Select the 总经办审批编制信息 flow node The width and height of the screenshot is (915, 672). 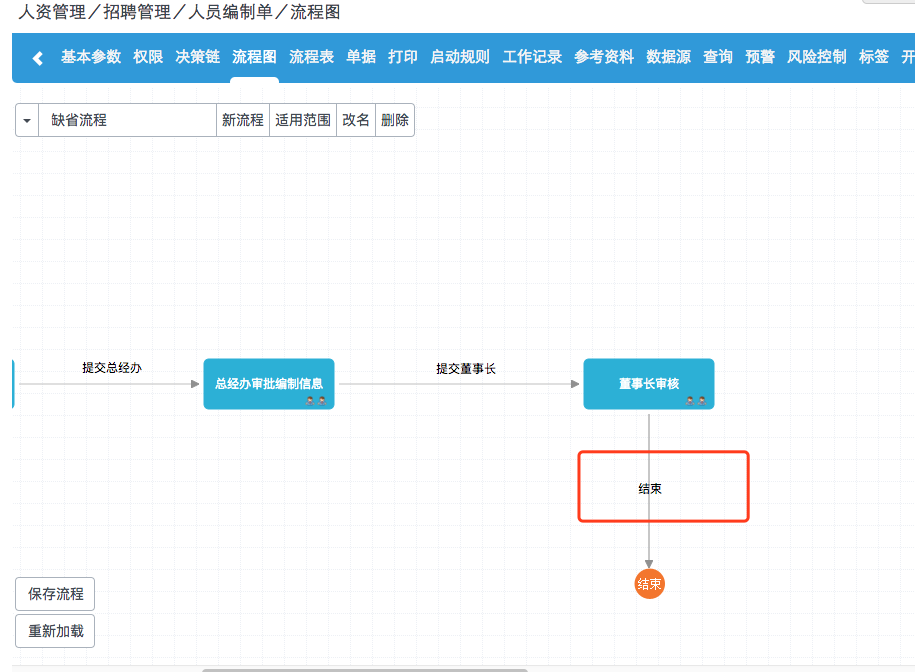268,383
